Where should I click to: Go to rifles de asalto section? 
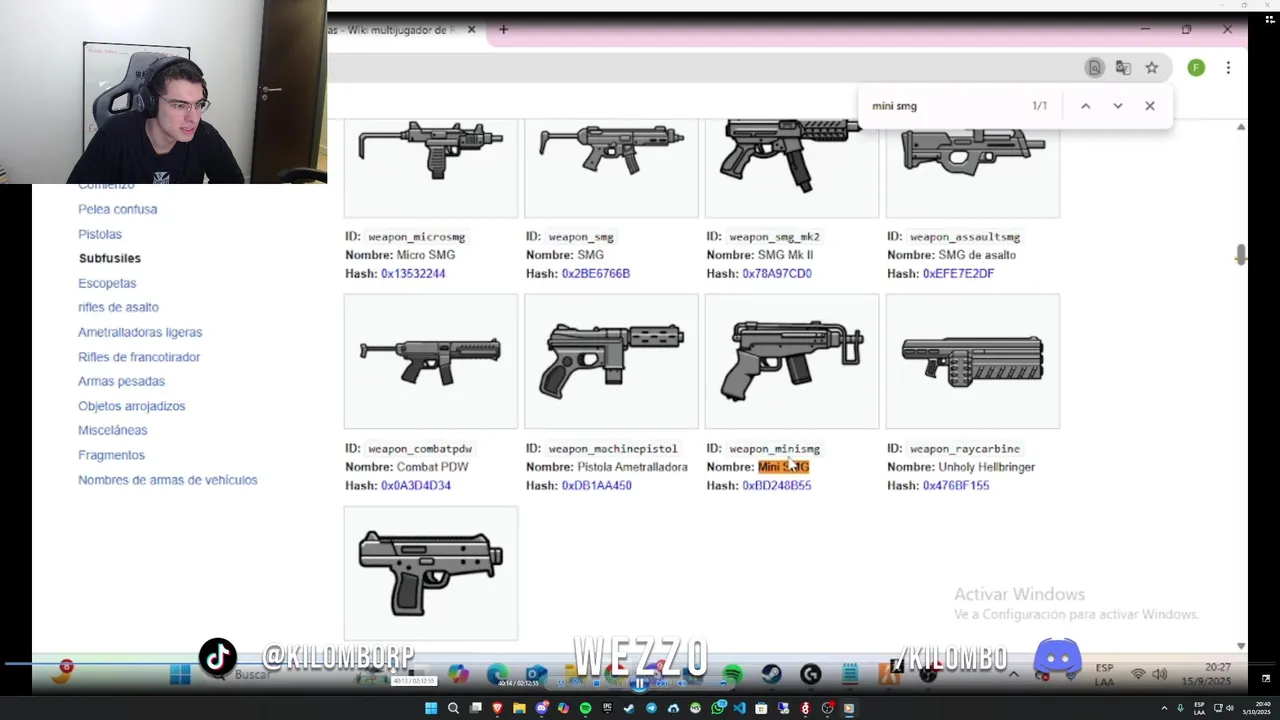tap(118, 307)
